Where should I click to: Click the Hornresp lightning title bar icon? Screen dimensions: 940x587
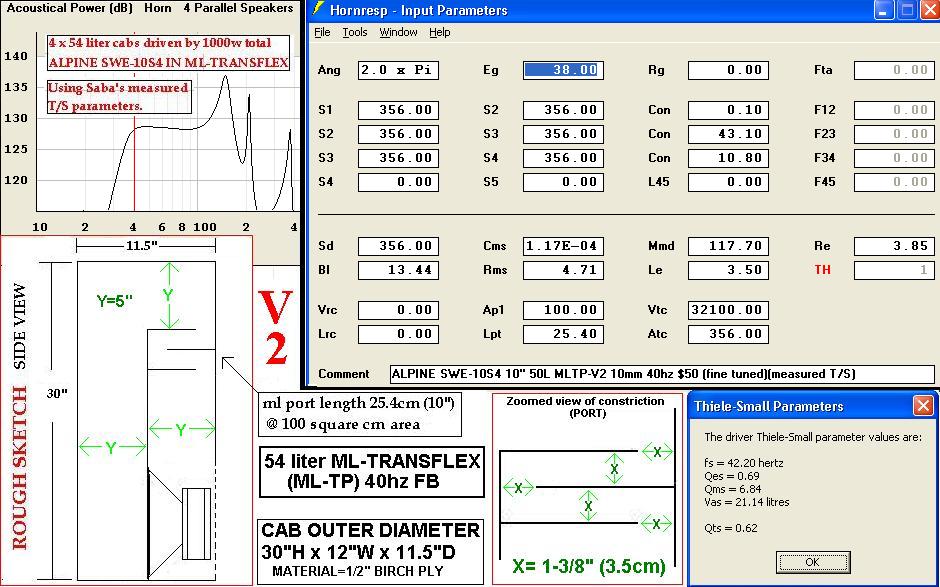point(318,10)
